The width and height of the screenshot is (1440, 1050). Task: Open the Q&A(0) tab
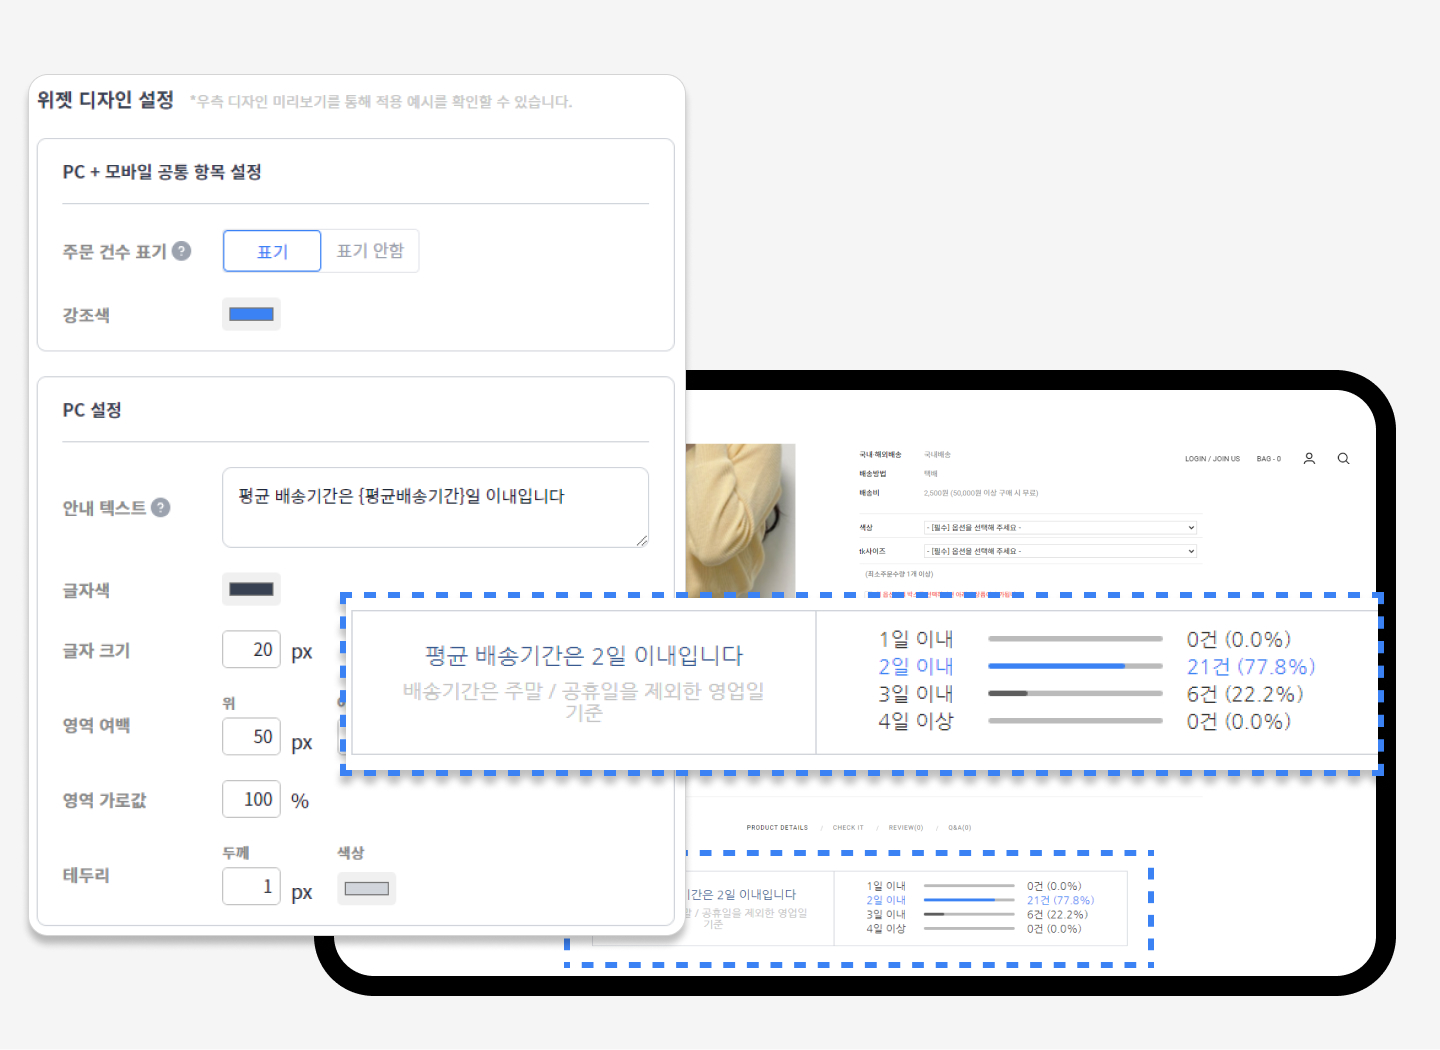(x=960, y=828)
